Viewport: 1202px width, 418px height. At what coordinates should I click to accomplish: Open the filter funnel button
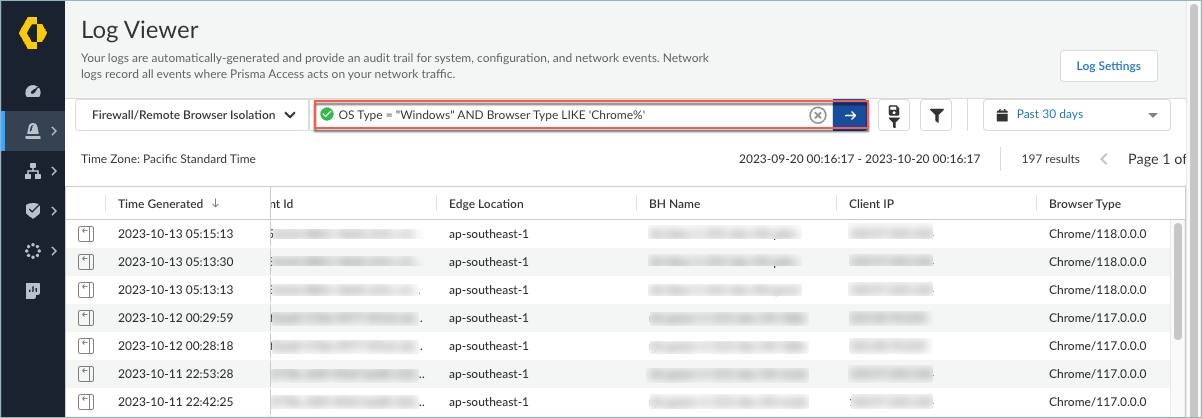(936, 115)
